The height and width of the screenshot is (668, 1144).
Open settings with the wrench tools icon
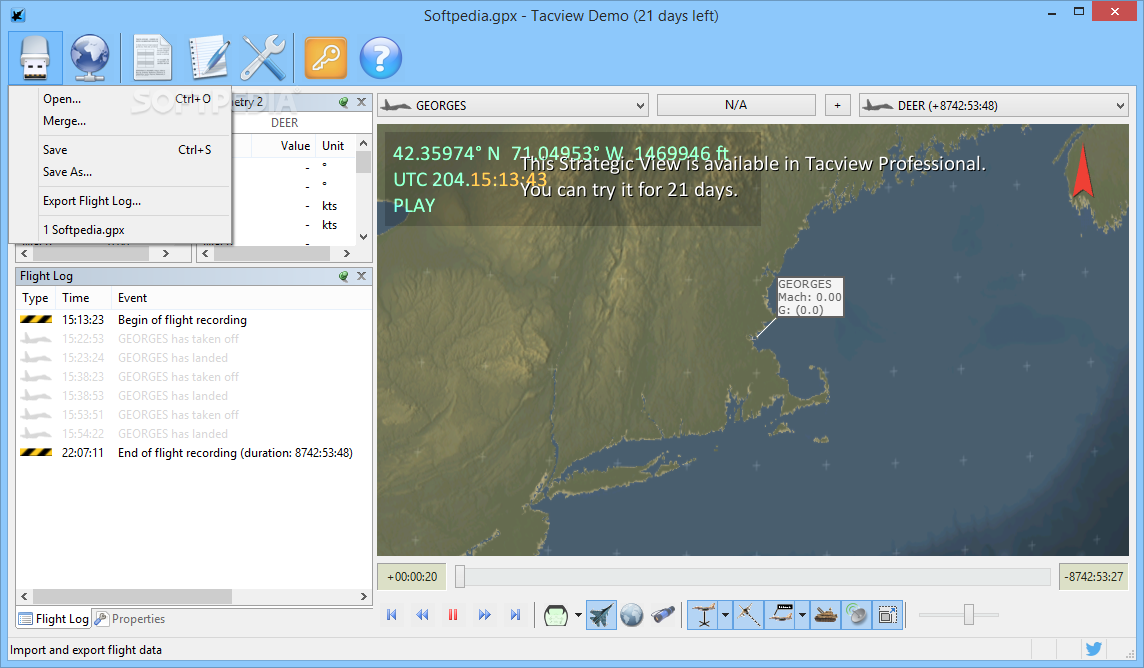click(x=263, y=58)
